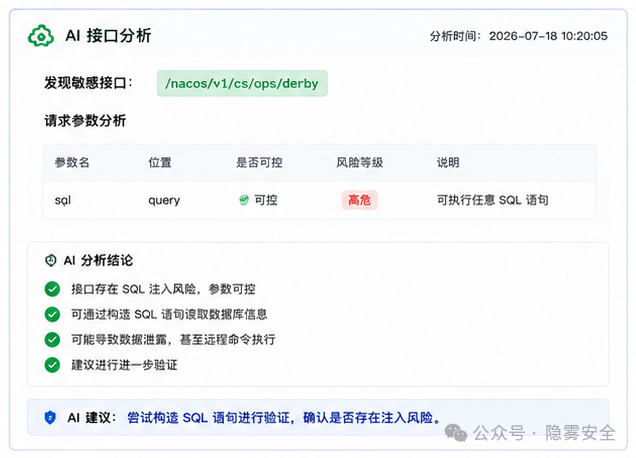Click check icon for 建议进行进一步验证

pyautogui.click(x=52, y=365)
